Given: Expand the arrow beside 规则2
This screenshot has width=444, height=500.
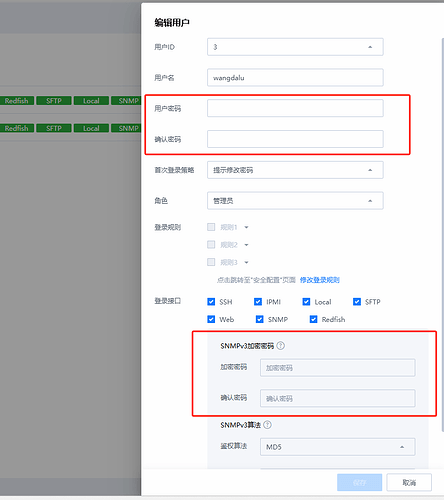Looking at the screenshot, I should tap(246, 245).
